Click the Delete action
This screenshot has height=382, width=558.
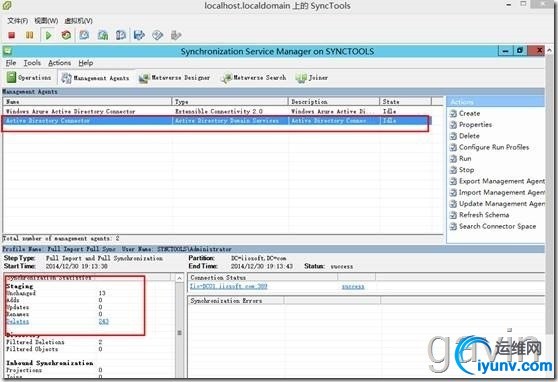coord(469,136)
